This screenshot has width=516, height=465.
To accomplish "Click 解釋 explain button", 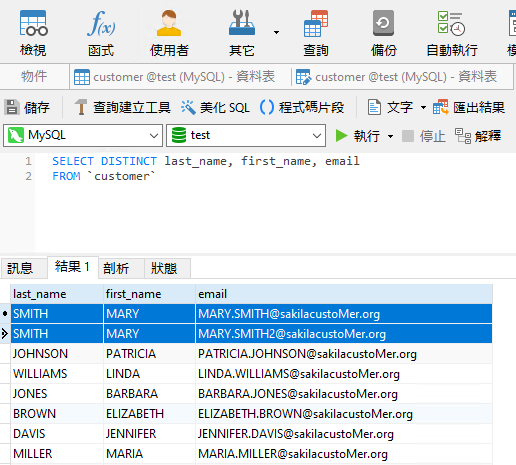I will 478,136.
